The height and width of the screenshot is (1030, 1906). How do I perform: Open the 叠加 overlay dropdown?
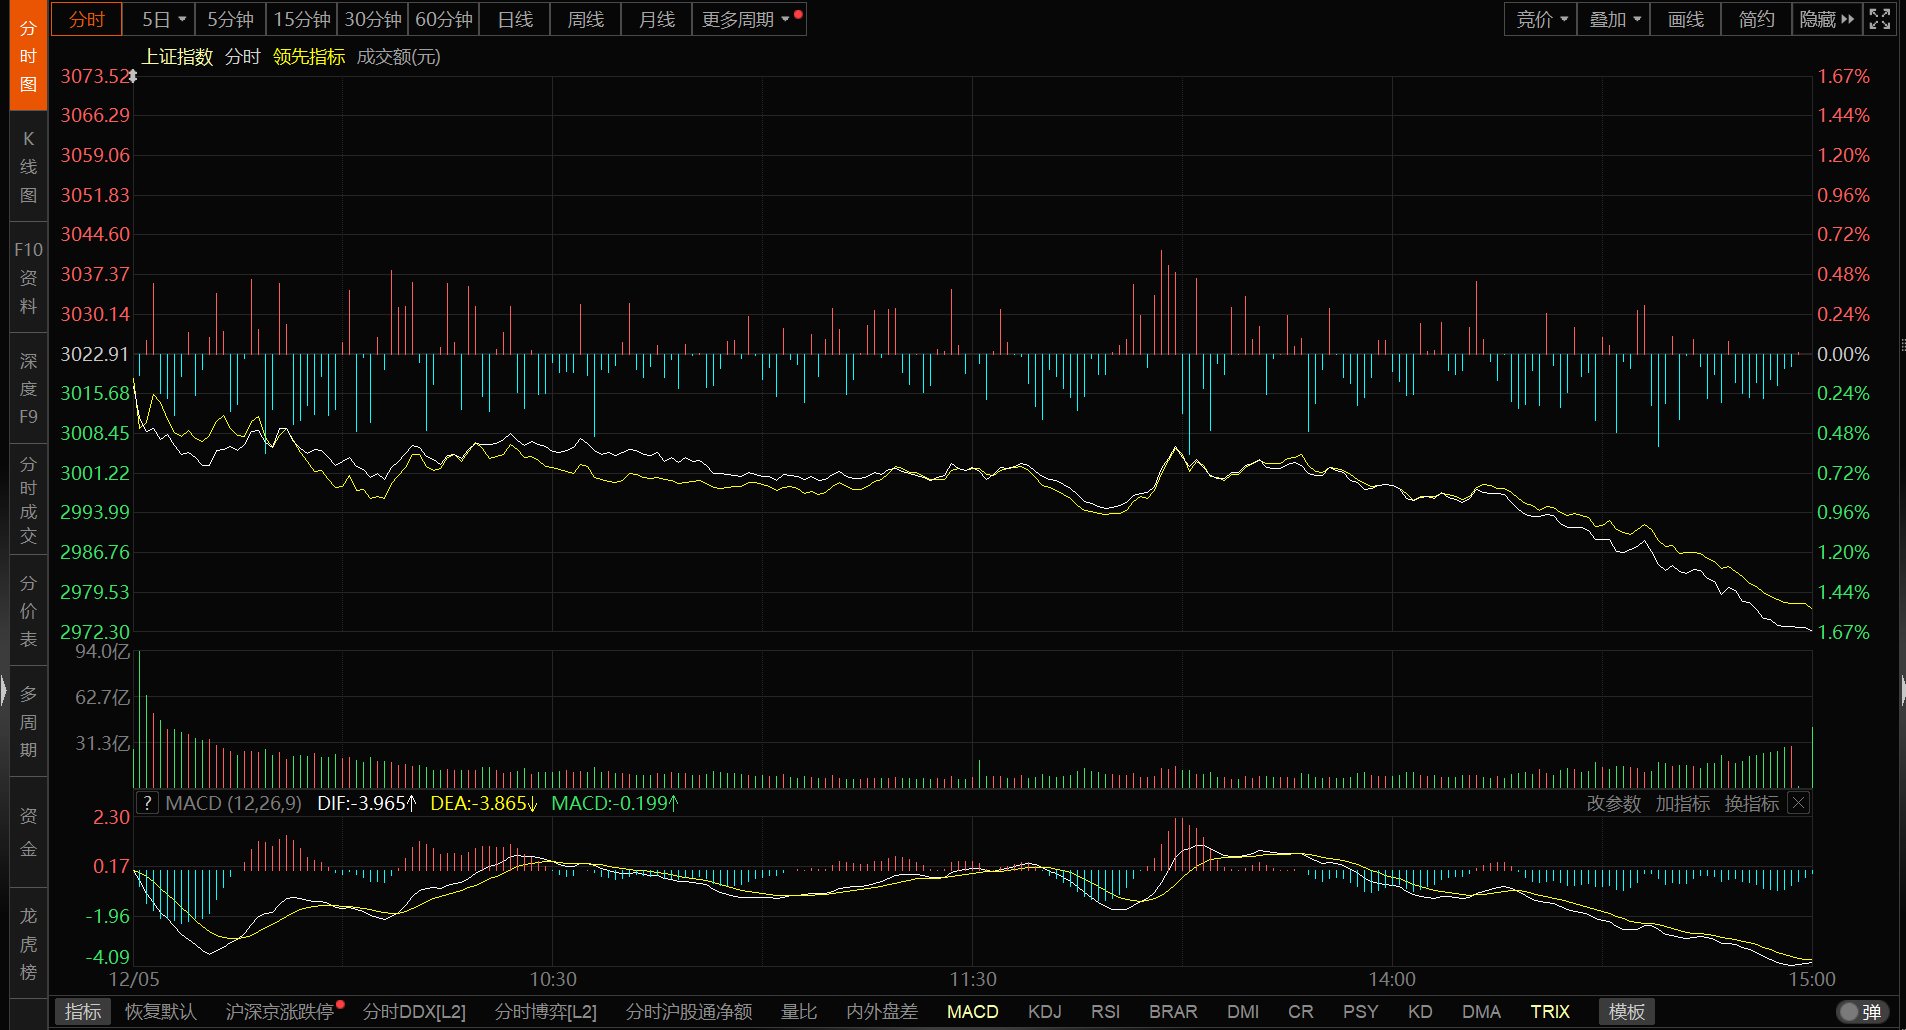[1613, 19]
